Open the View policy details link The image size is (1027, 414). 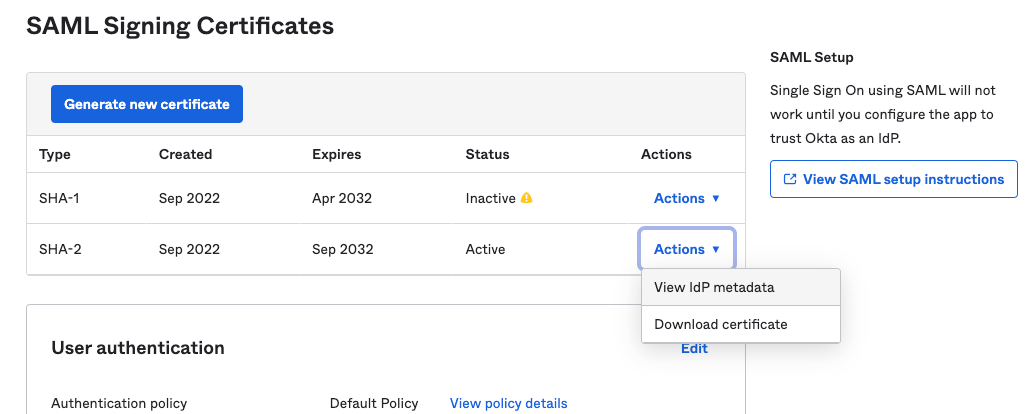point(508,403)
